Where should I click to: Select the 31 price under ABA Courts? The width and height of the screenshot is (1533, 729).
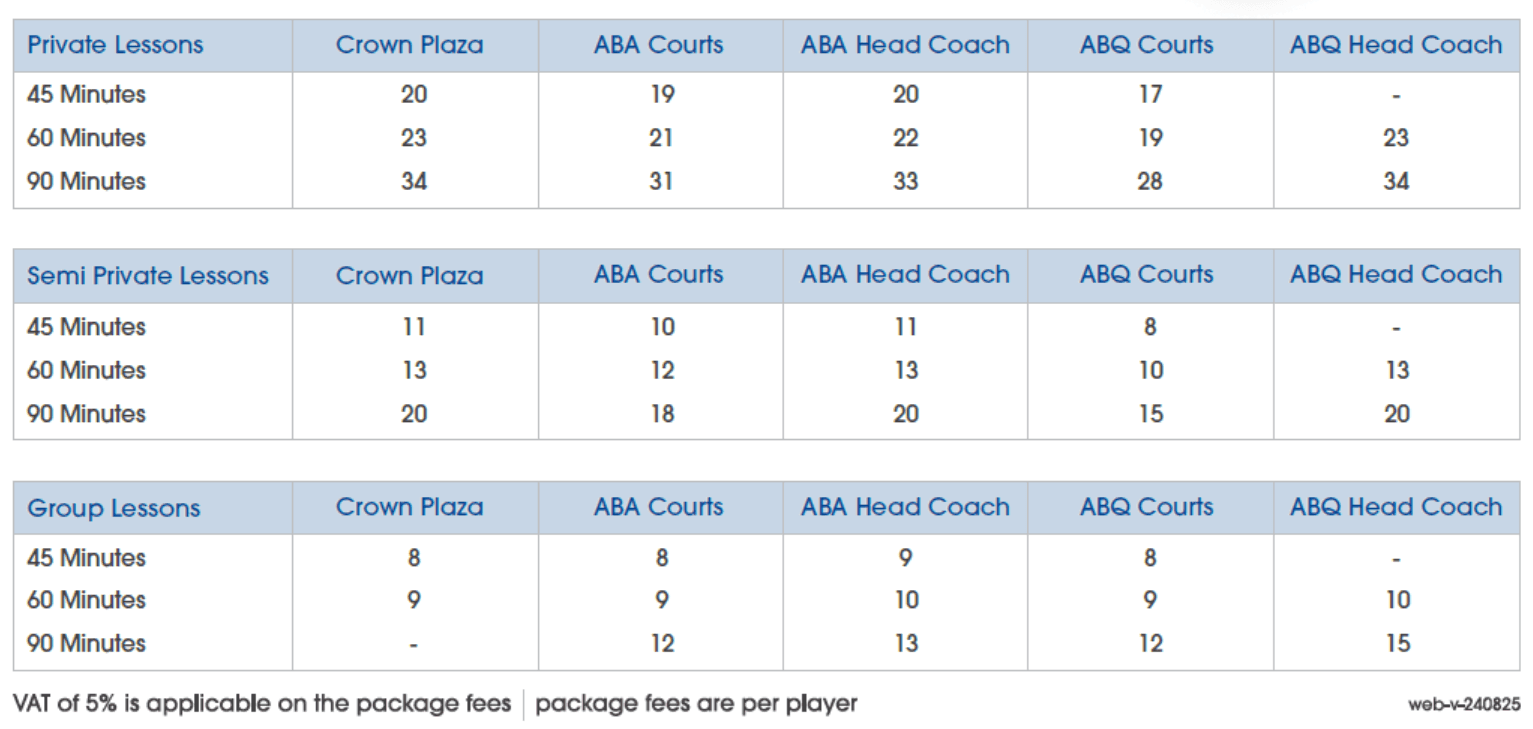pyautogui.click(x=661, y=181)
